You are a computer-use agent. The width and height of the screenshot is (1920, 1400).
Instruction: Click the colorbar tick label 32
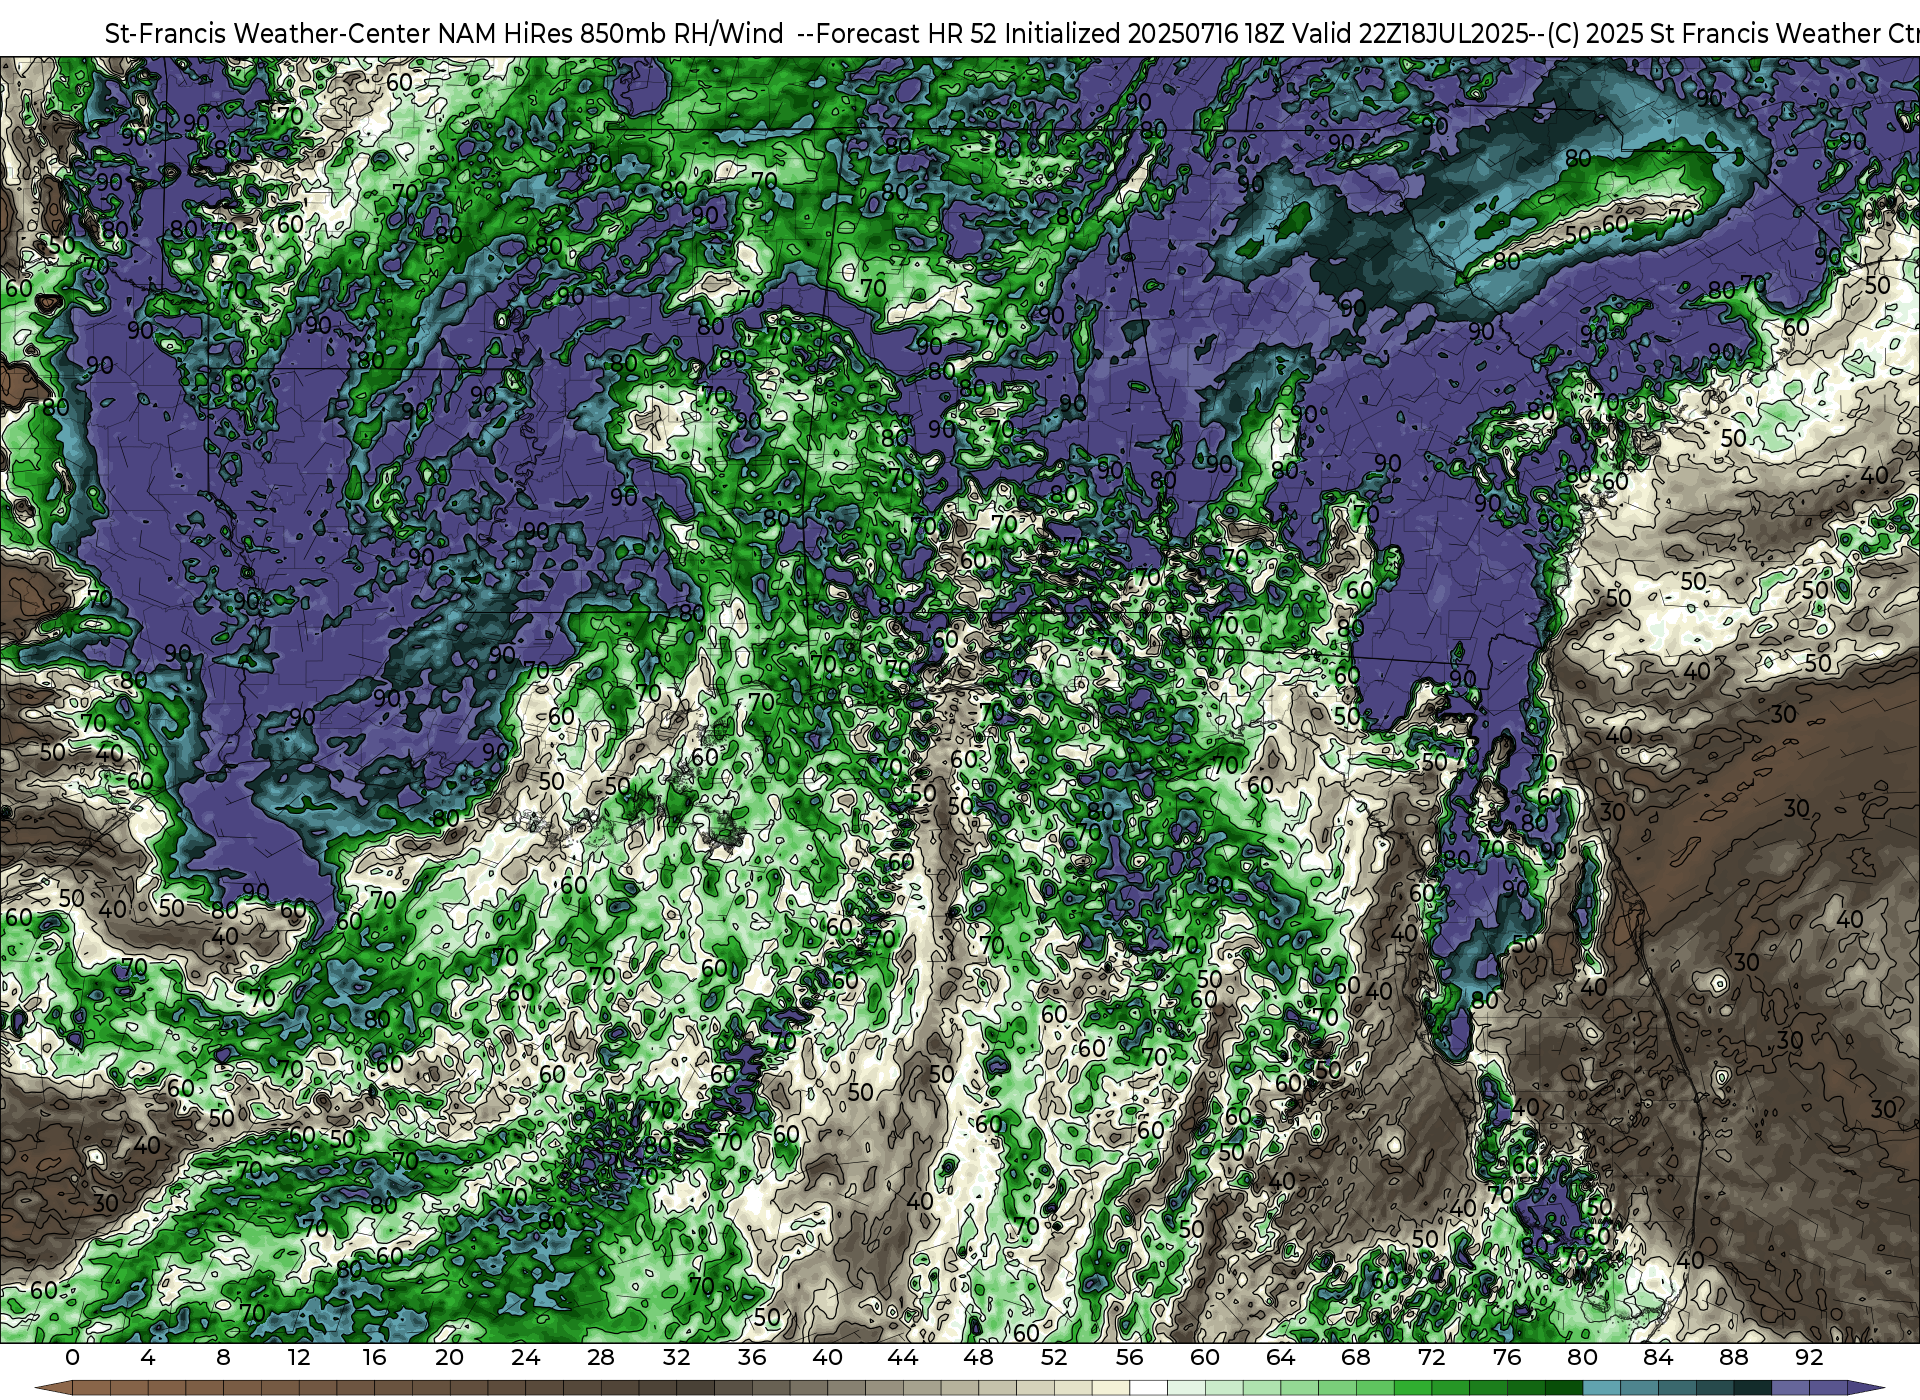[x=676, y=1358]
